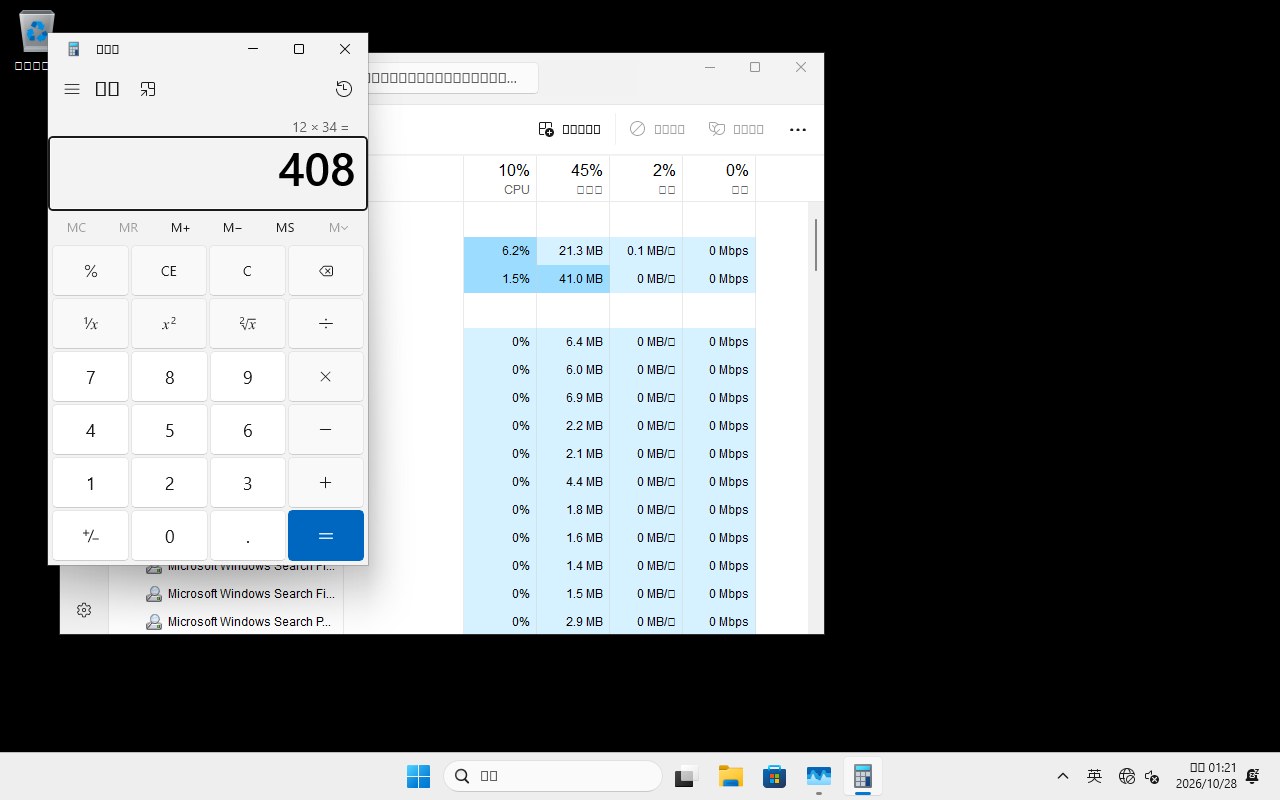Viewport: 1280px width, 800px height.
Task: Open Microsoft Store from taskbar
Action: [774, 776]
